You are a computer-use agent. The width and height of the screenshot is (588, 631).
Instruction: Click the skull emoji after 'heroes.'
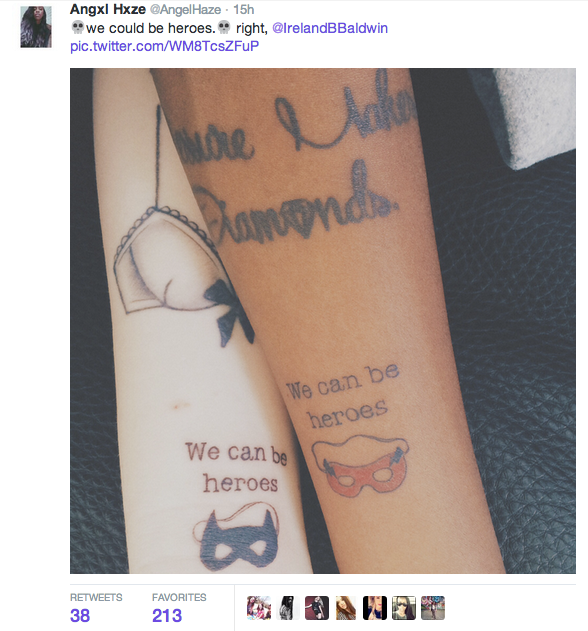[224, 28]
